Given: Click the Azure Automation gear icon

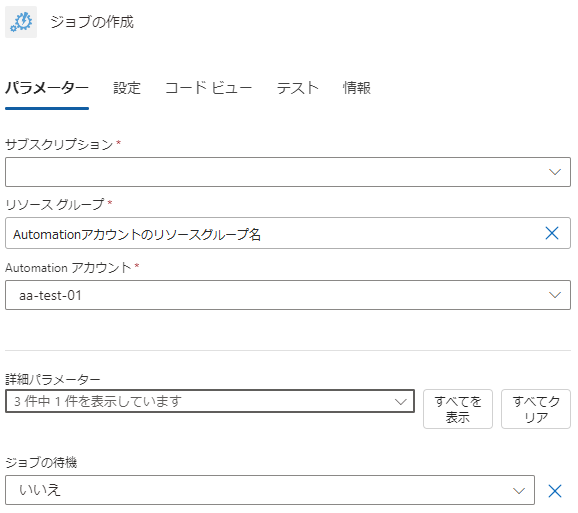Looking at the screenshot, I should coord(21,22).
